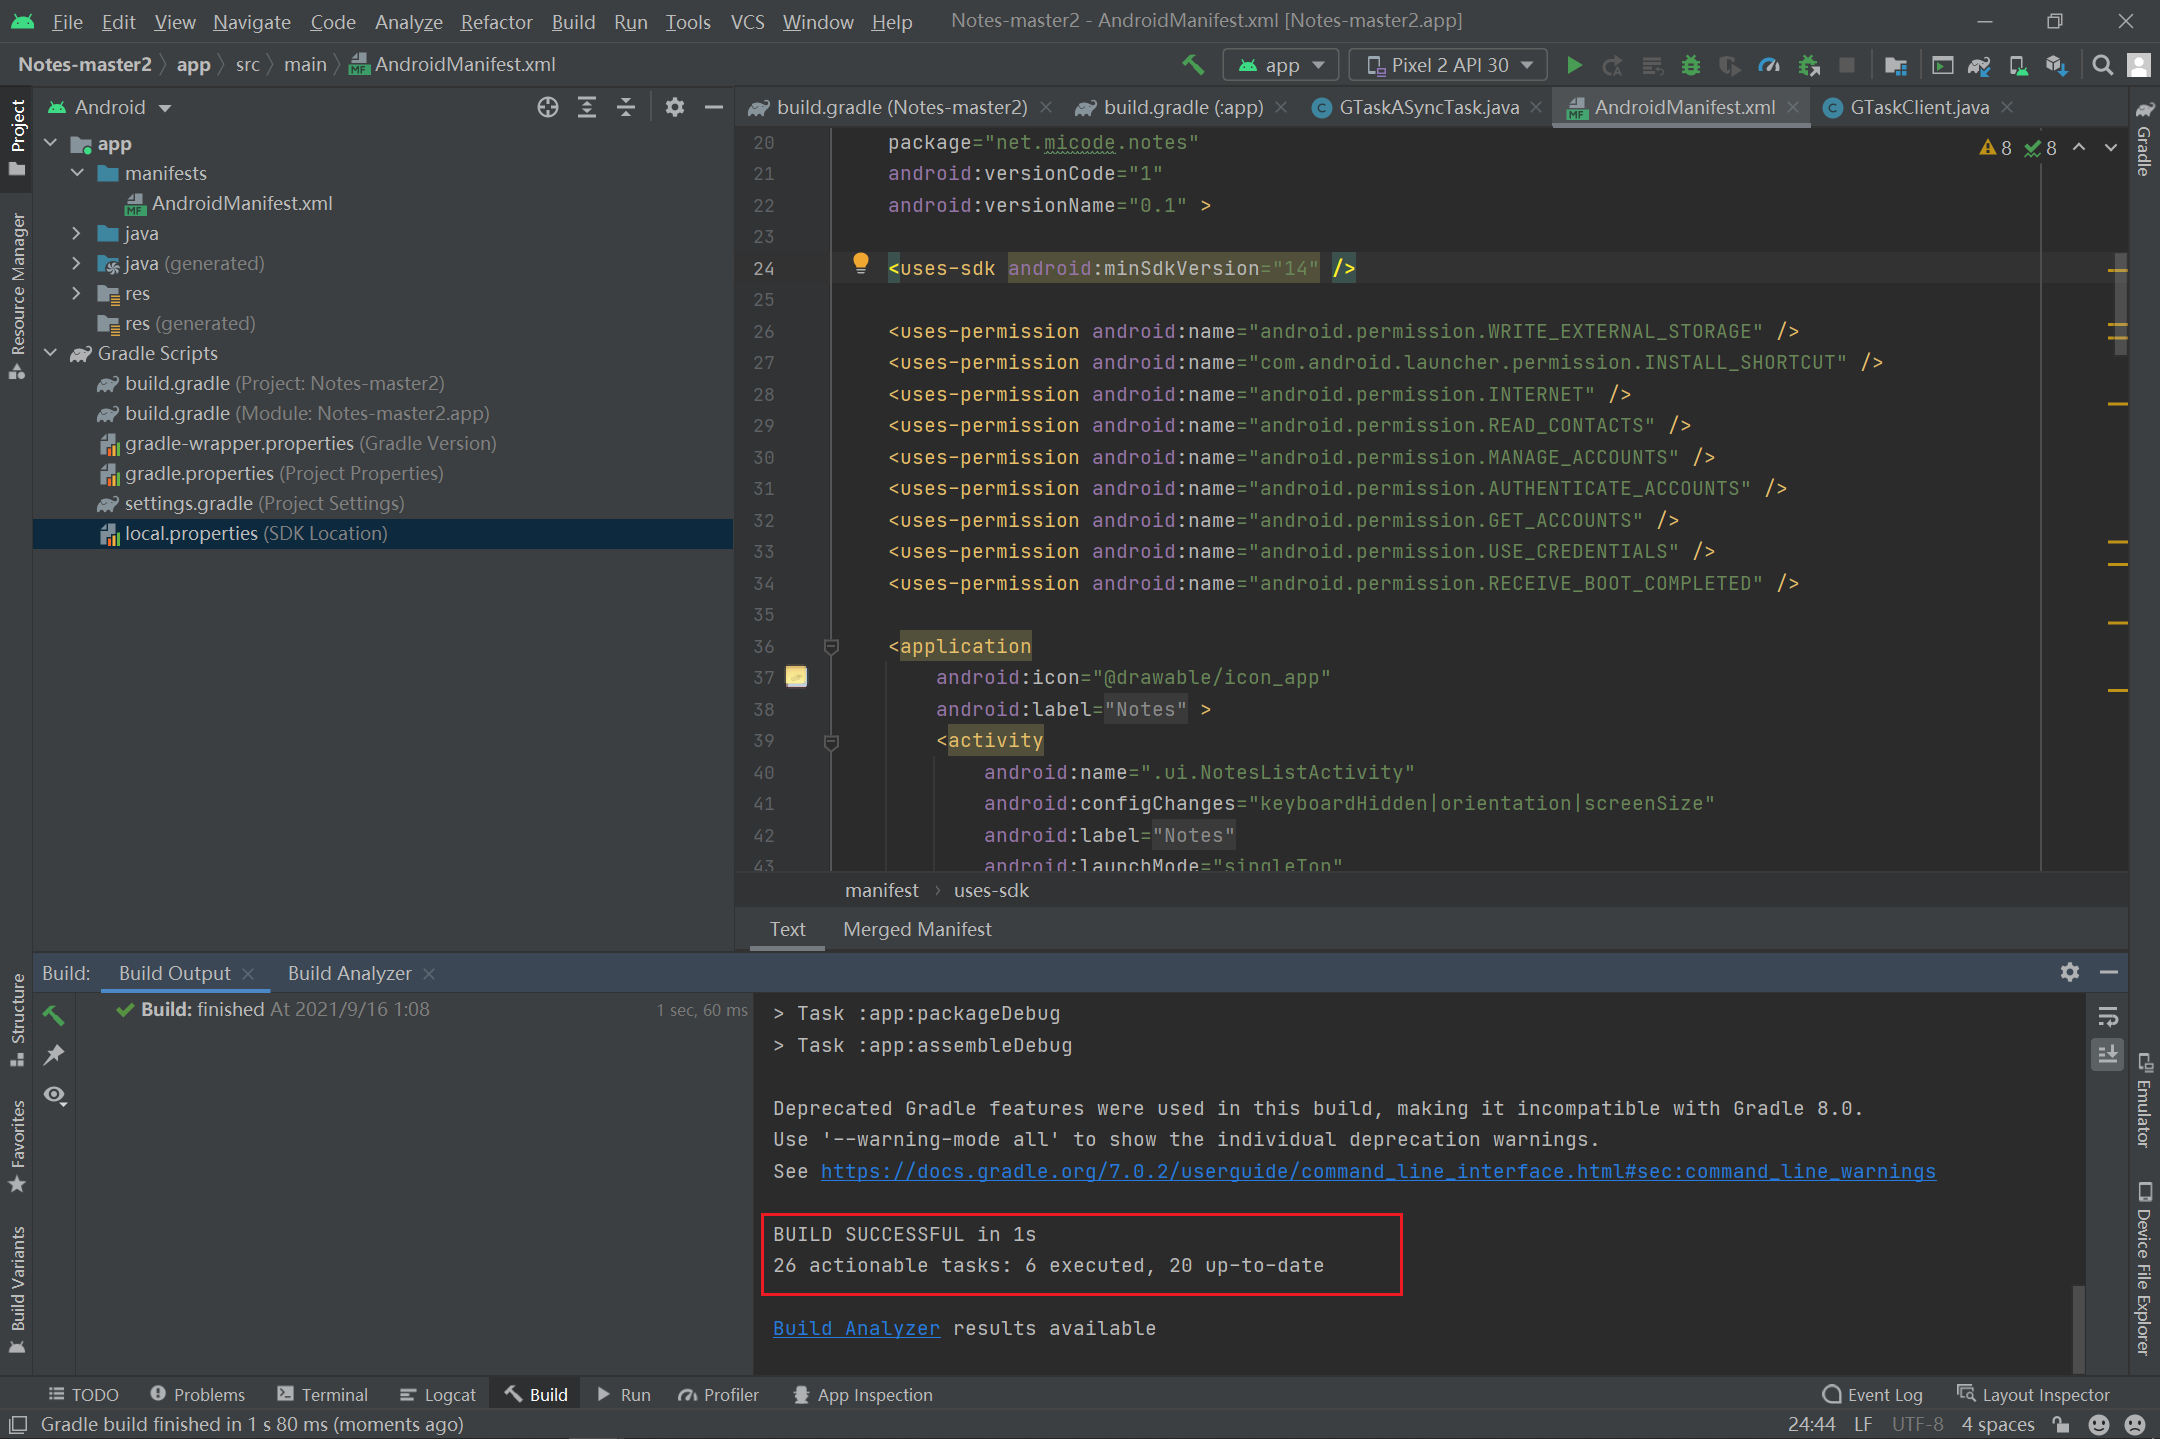The width and height of the screenshot is (2160, 1439).
Task: Open the VCS menu
Action: pos(747,21)
